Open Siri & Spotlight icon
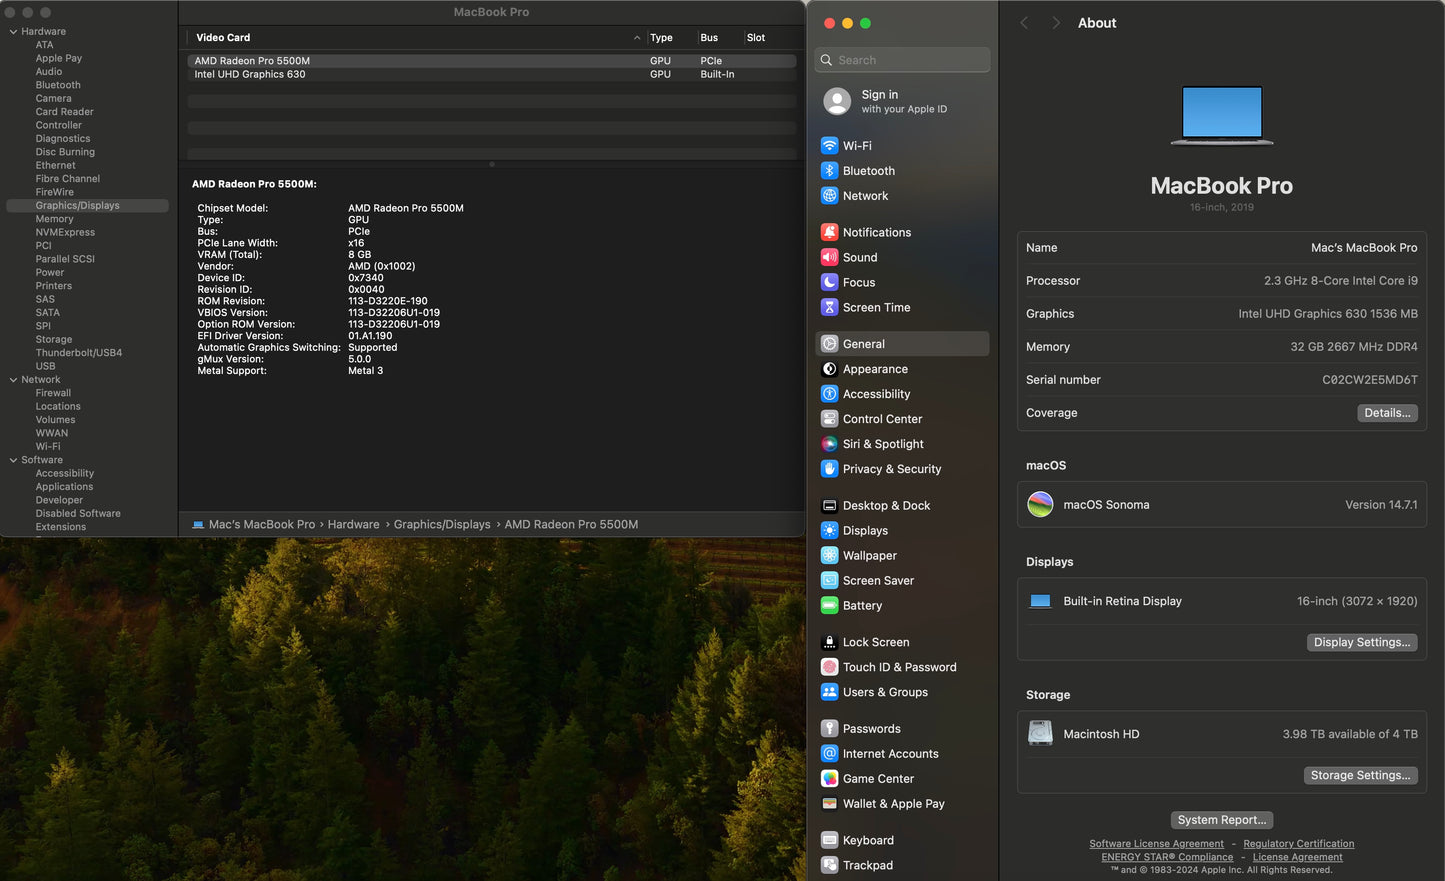 (x=829, y=444)
